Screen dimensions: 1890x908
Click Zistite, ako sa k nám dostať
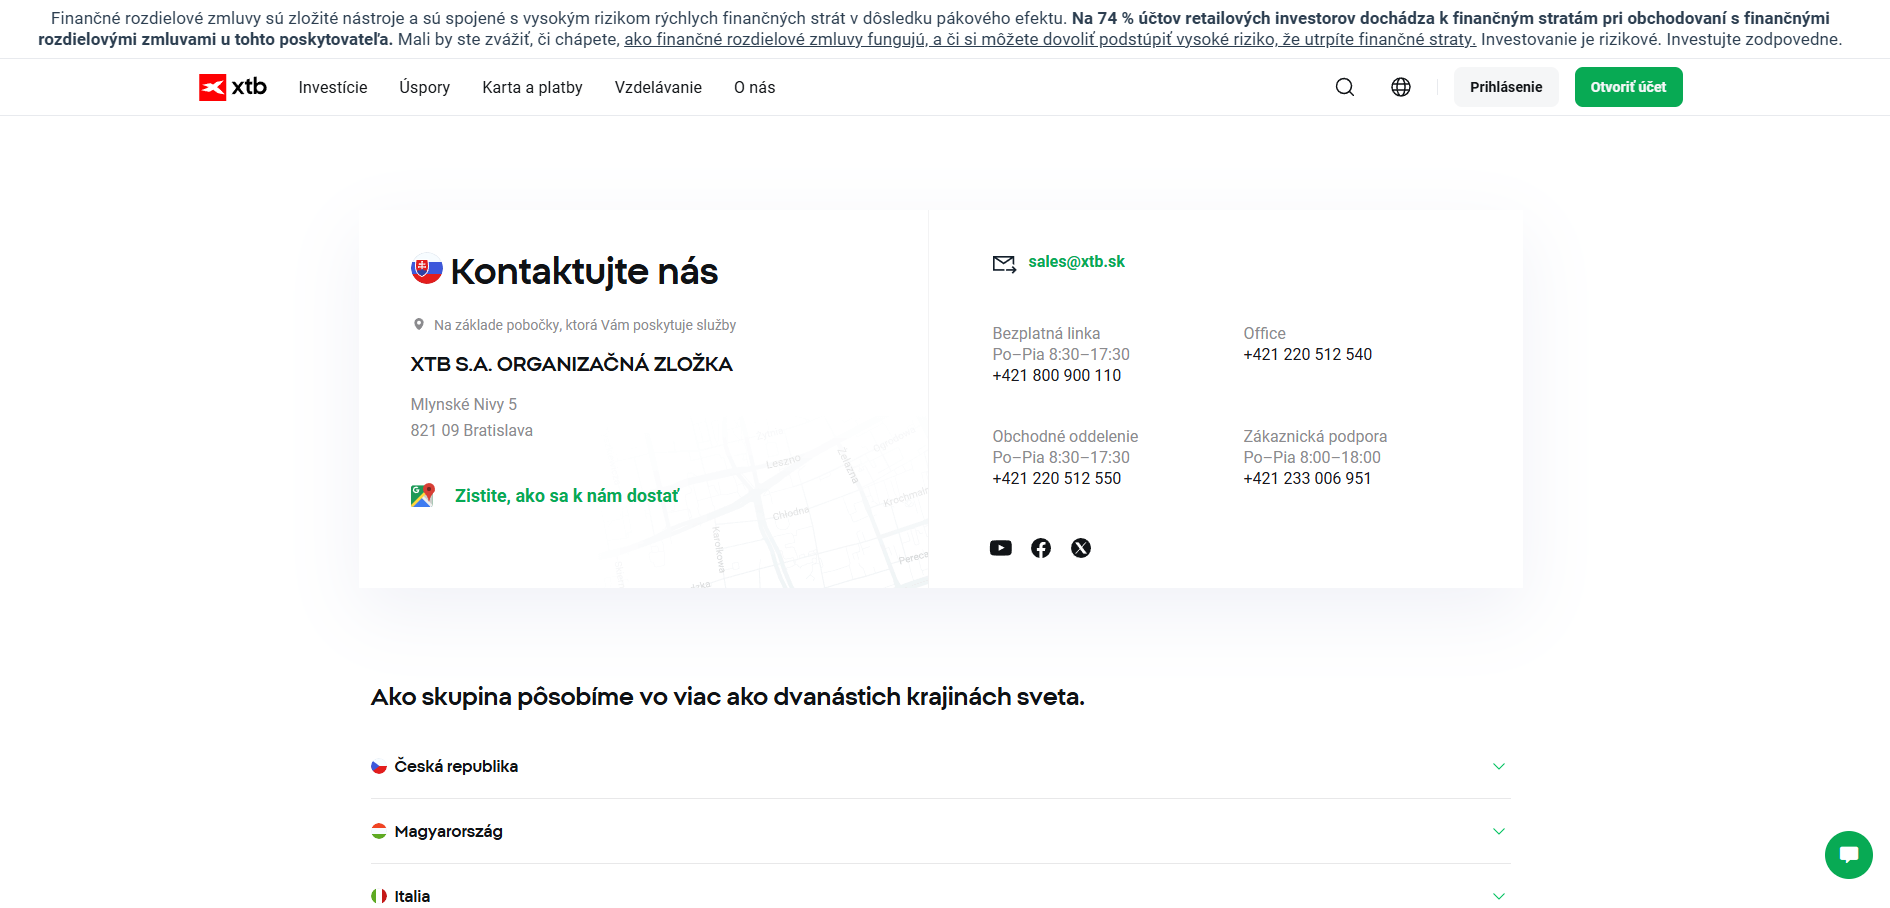click(567, 496)
